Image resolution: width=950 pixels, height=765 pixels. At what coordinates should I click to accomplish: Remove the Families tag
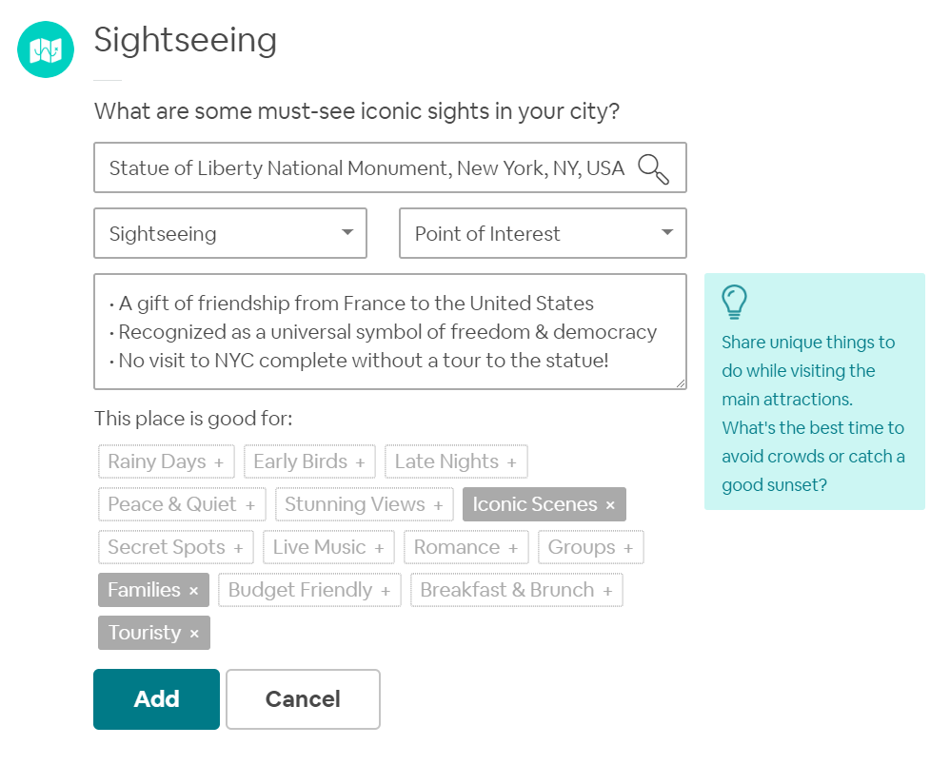(x=153, y=590)
